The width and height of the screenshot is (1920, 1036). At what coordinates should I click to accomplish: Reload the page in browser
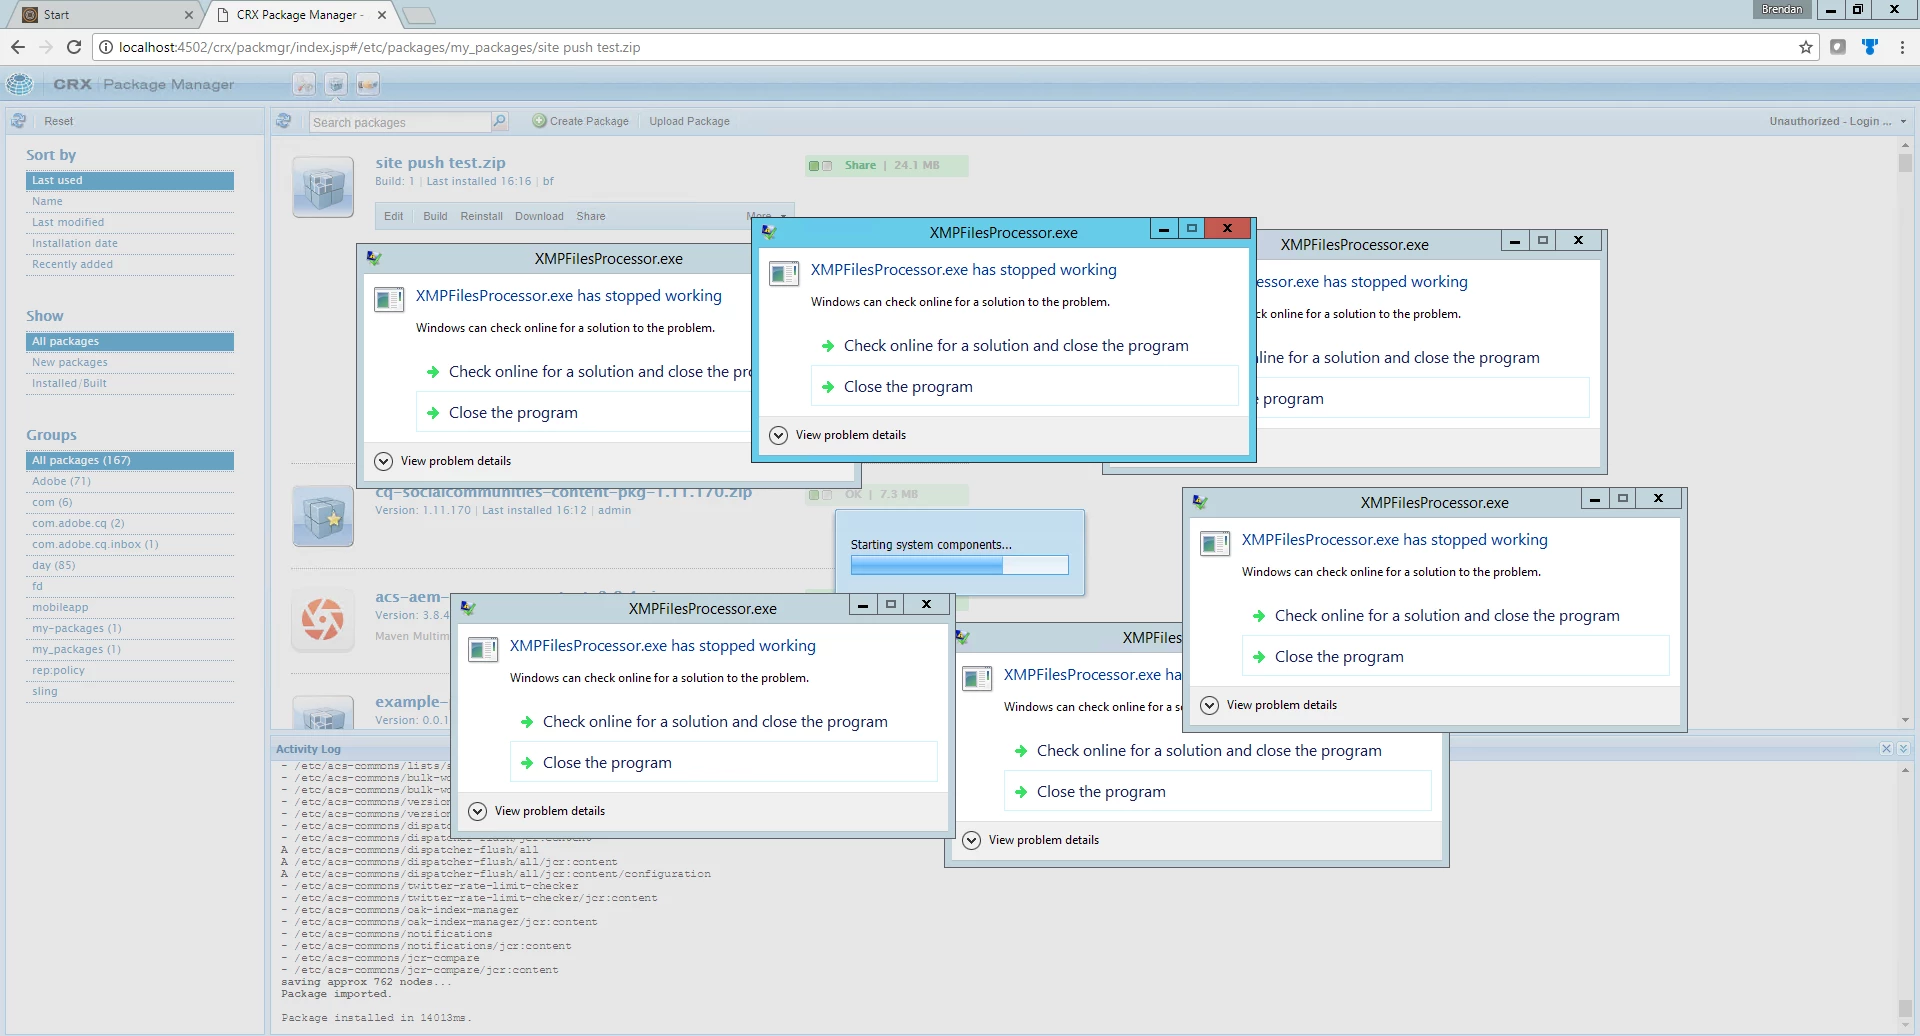click(x=74, y=47)
